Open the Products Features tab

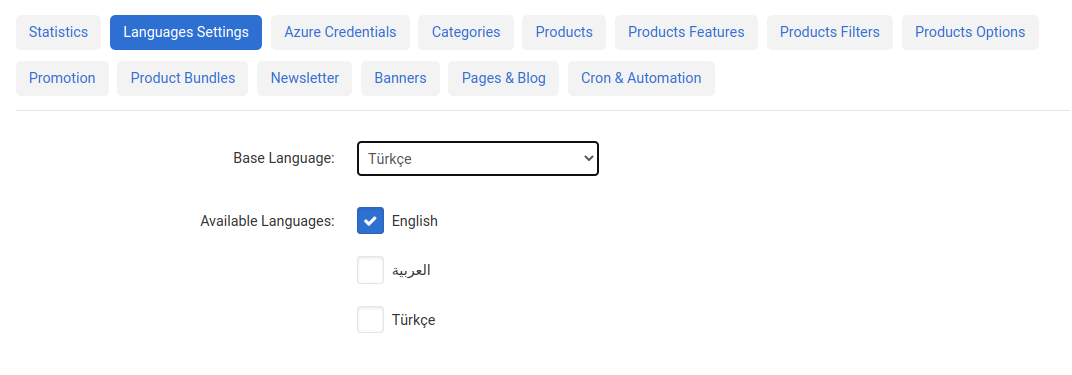point(686,32)
